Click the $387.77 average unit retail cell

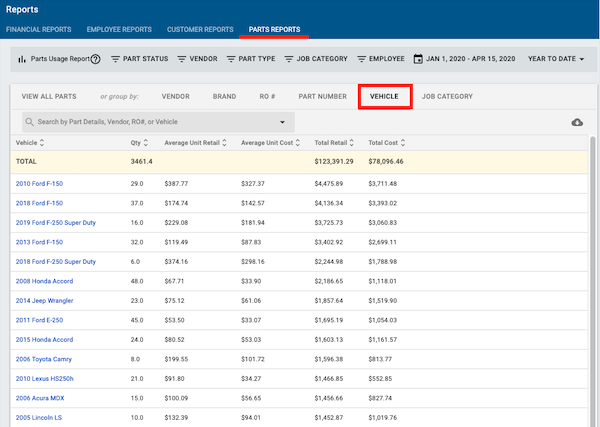tap(176, 184)
